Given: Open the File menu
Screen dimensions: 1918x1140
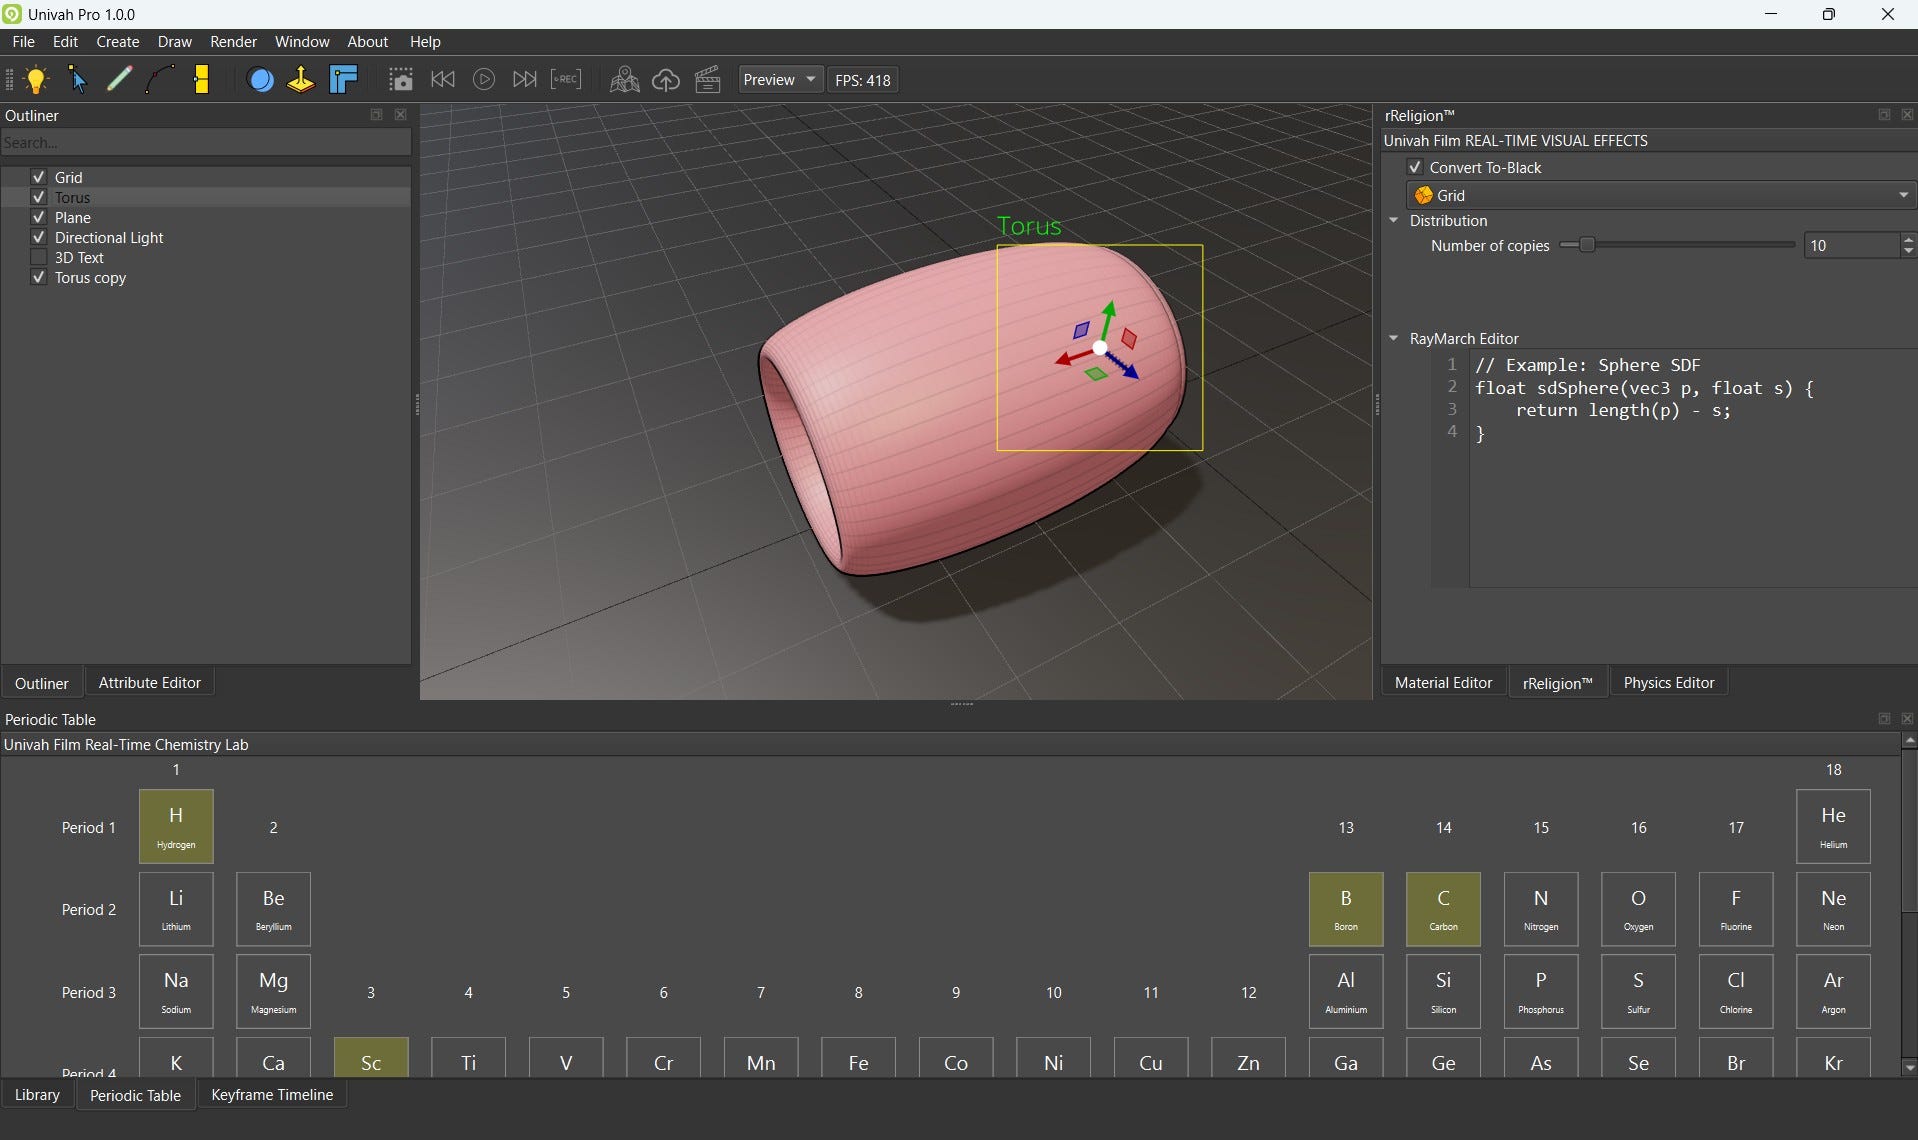Looking at the screenshot, I should click(23, 42).
